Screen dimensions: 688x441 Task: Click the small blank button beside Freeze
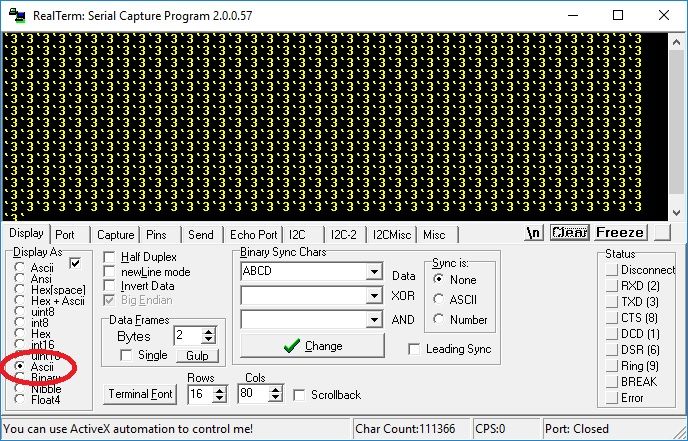point(662,233)
